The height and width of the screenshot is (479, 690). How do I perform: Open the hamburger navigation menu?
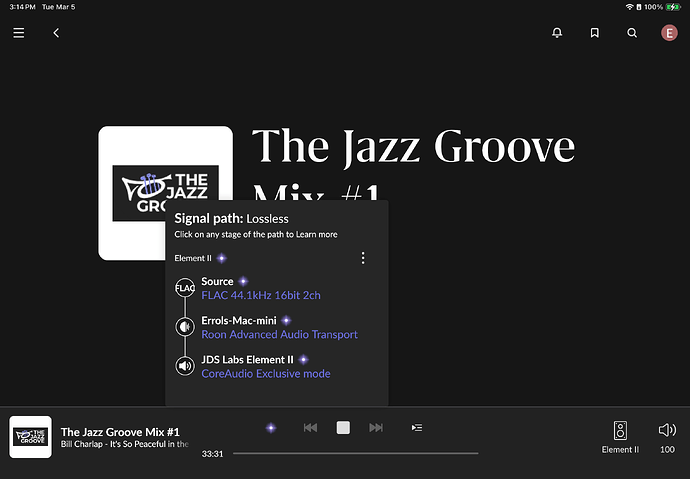click(x=18, y=33)
